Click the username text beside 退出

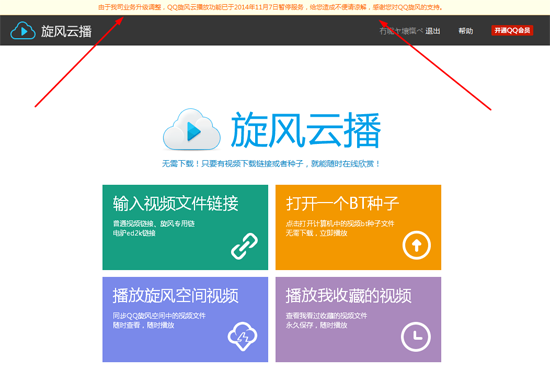click(x=401, y=31)
